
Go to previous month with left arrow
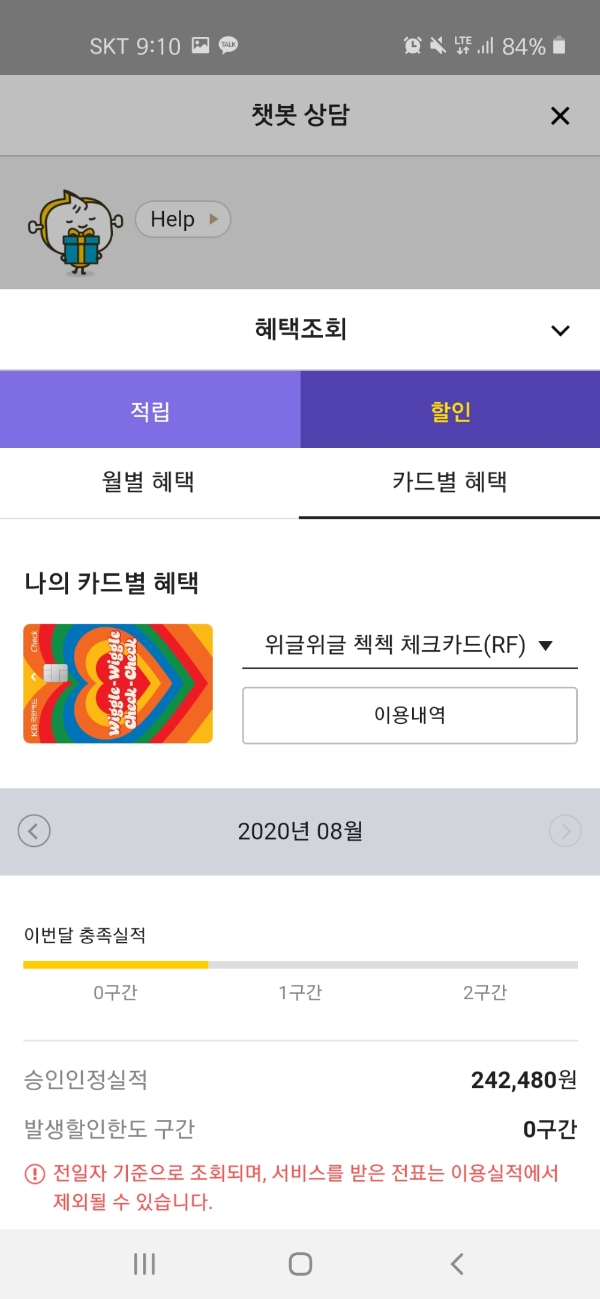tap(35, 831)
